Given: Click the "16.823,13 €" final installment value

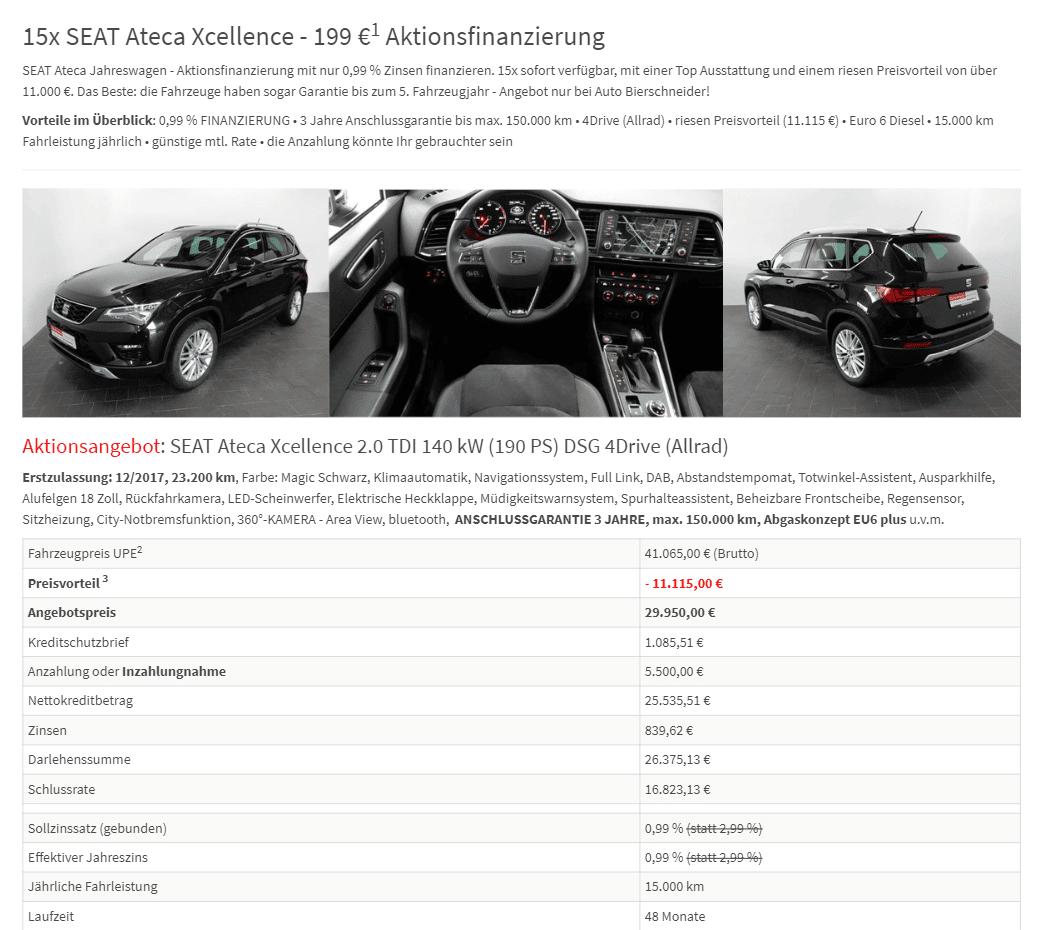Looking at the screenshot, I should click(677, 789).
